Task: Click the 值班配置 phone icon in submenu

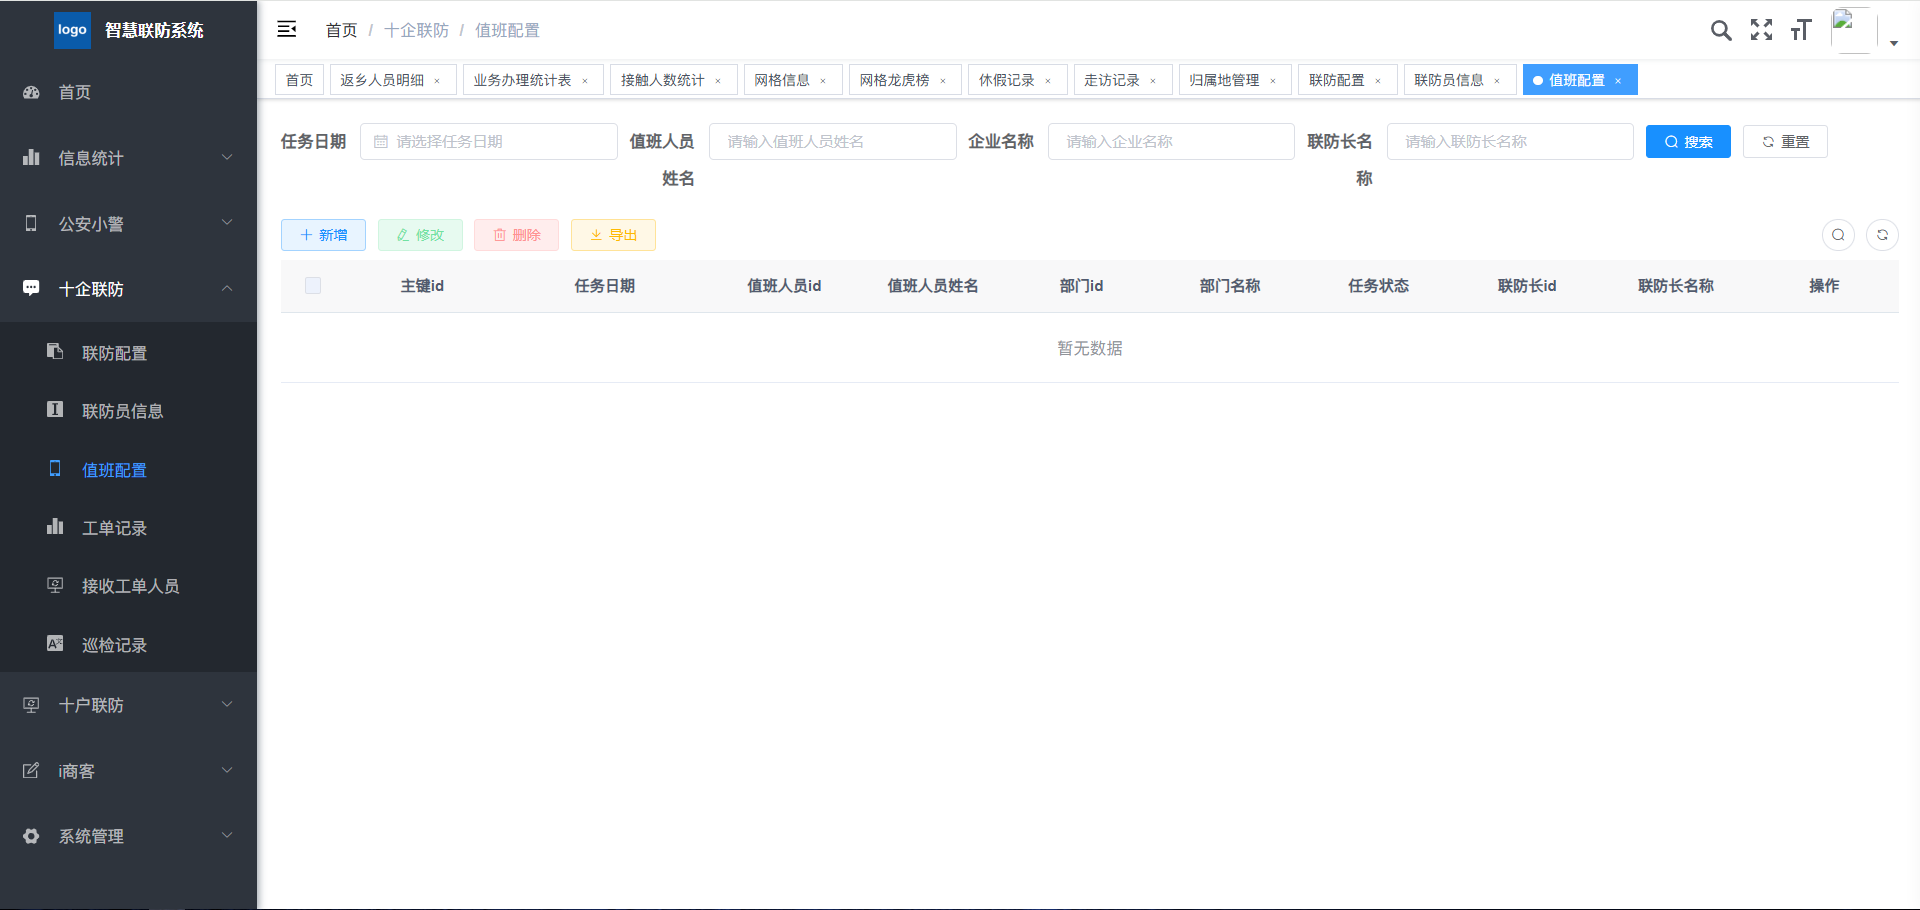Action: [55, 468]
